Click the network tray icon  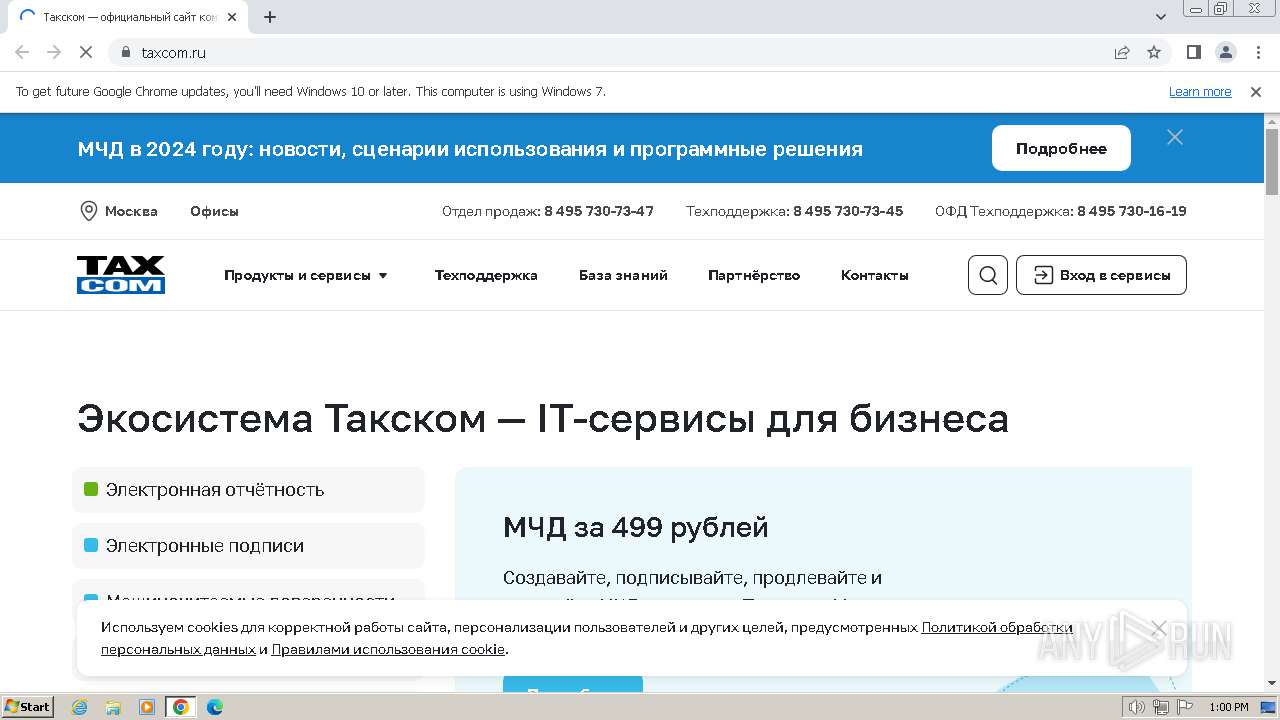1160,707
